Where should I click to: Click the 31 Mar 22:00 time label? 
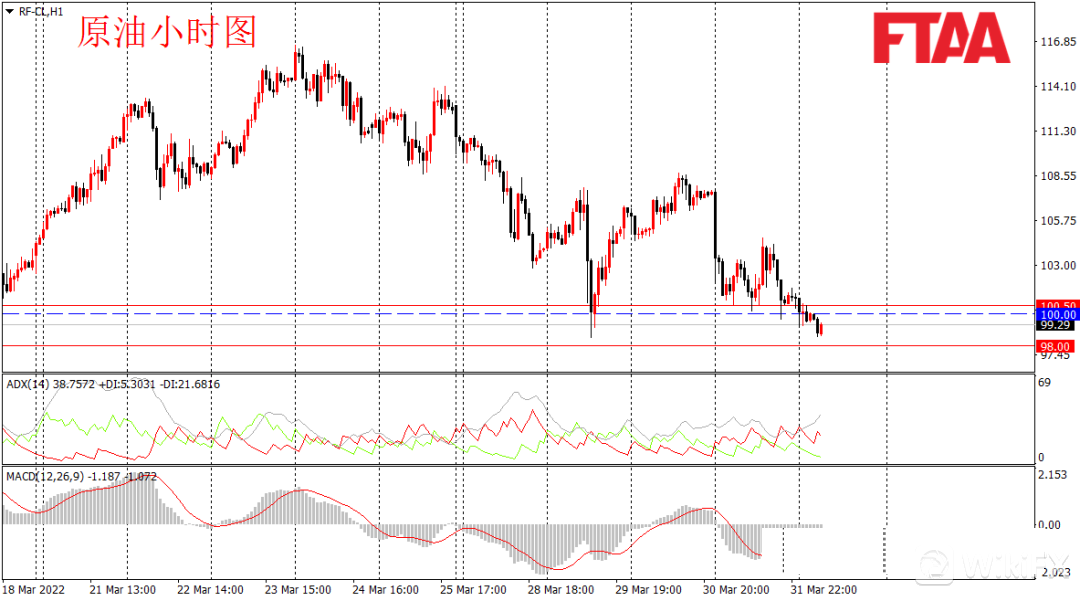click(823, 590)
